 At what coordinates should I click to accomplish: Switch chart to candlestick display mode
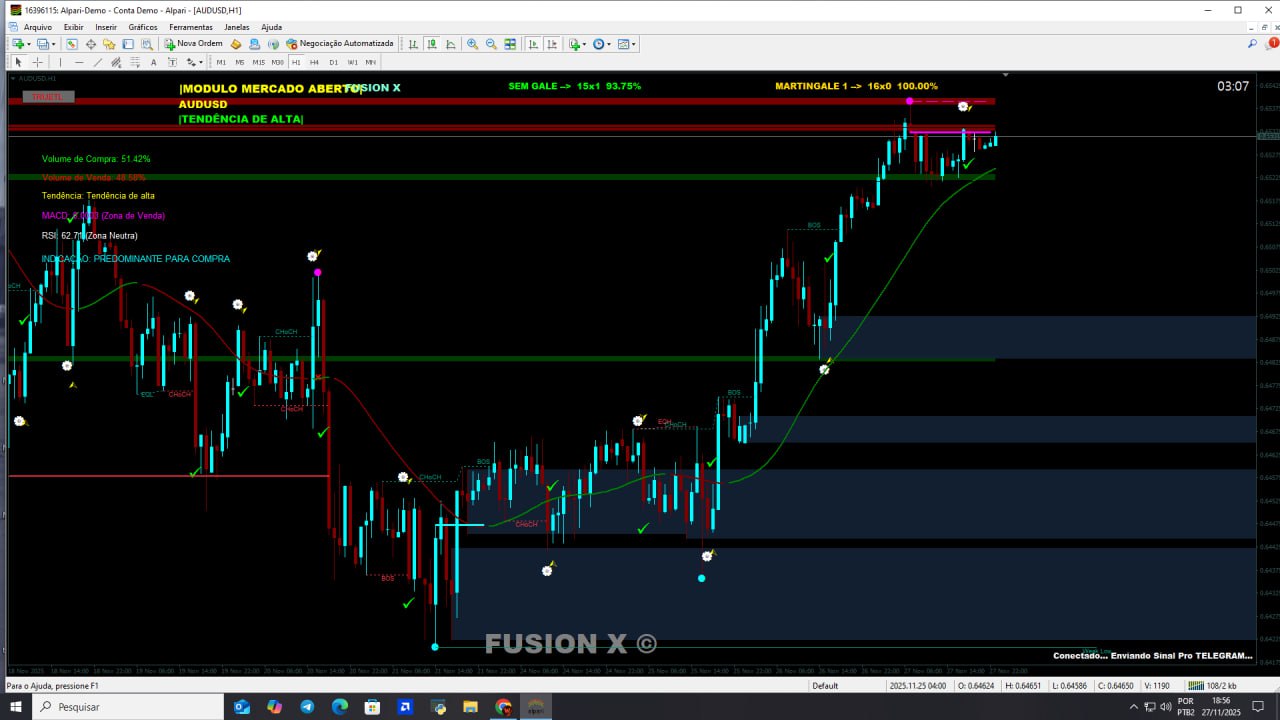click(431, 44)
